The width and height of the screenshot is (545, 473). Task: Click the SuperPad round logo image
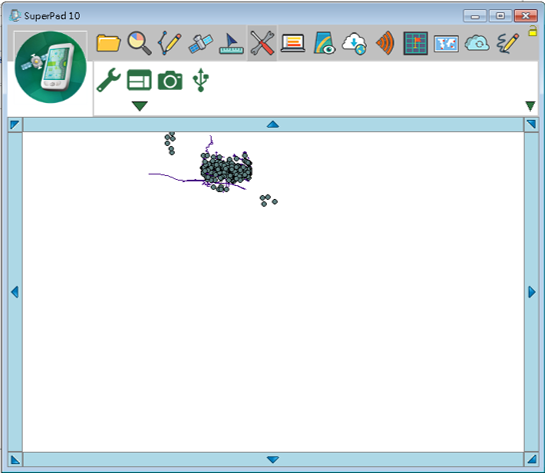click(x=50, y=67)
